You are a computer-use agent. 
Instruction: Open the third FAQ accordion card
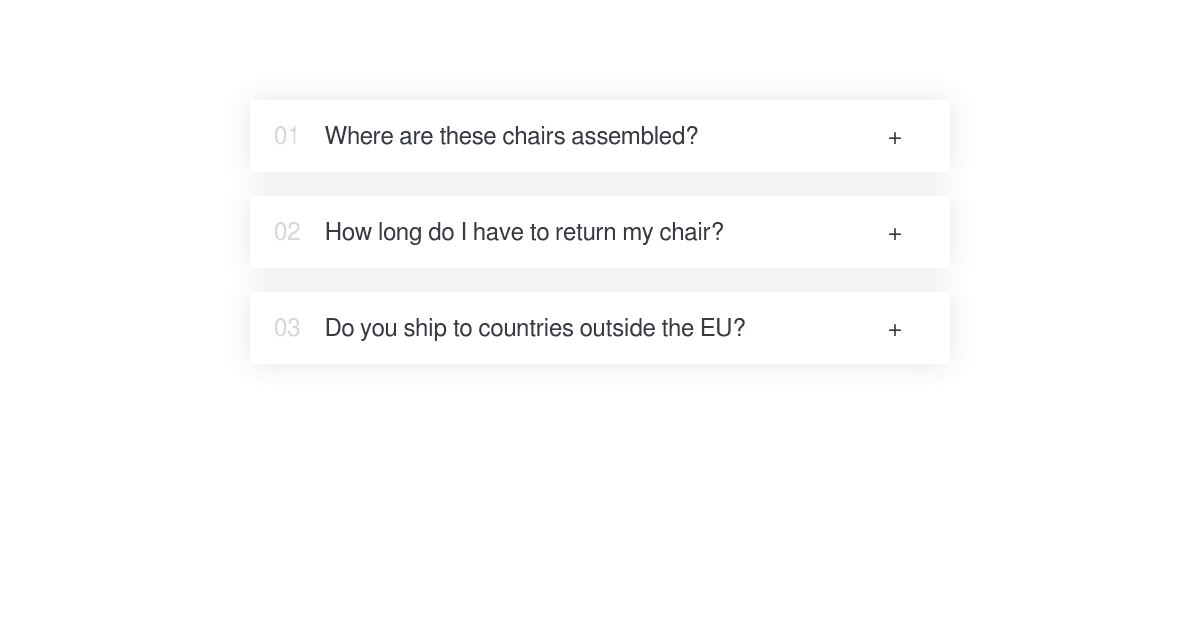coord(600,328)
